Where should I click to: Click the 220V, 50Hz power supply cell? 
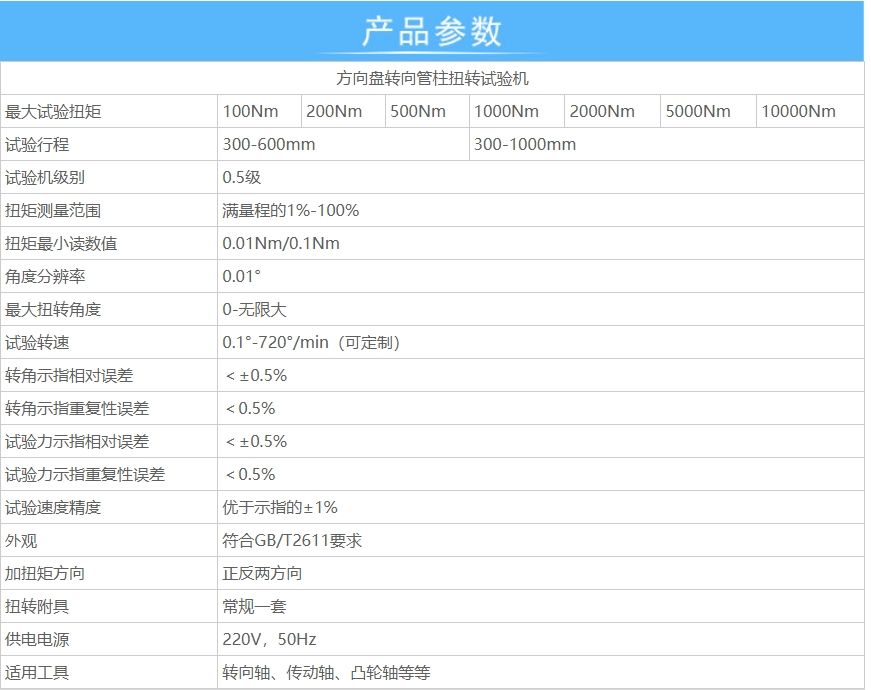coord(269,639)
